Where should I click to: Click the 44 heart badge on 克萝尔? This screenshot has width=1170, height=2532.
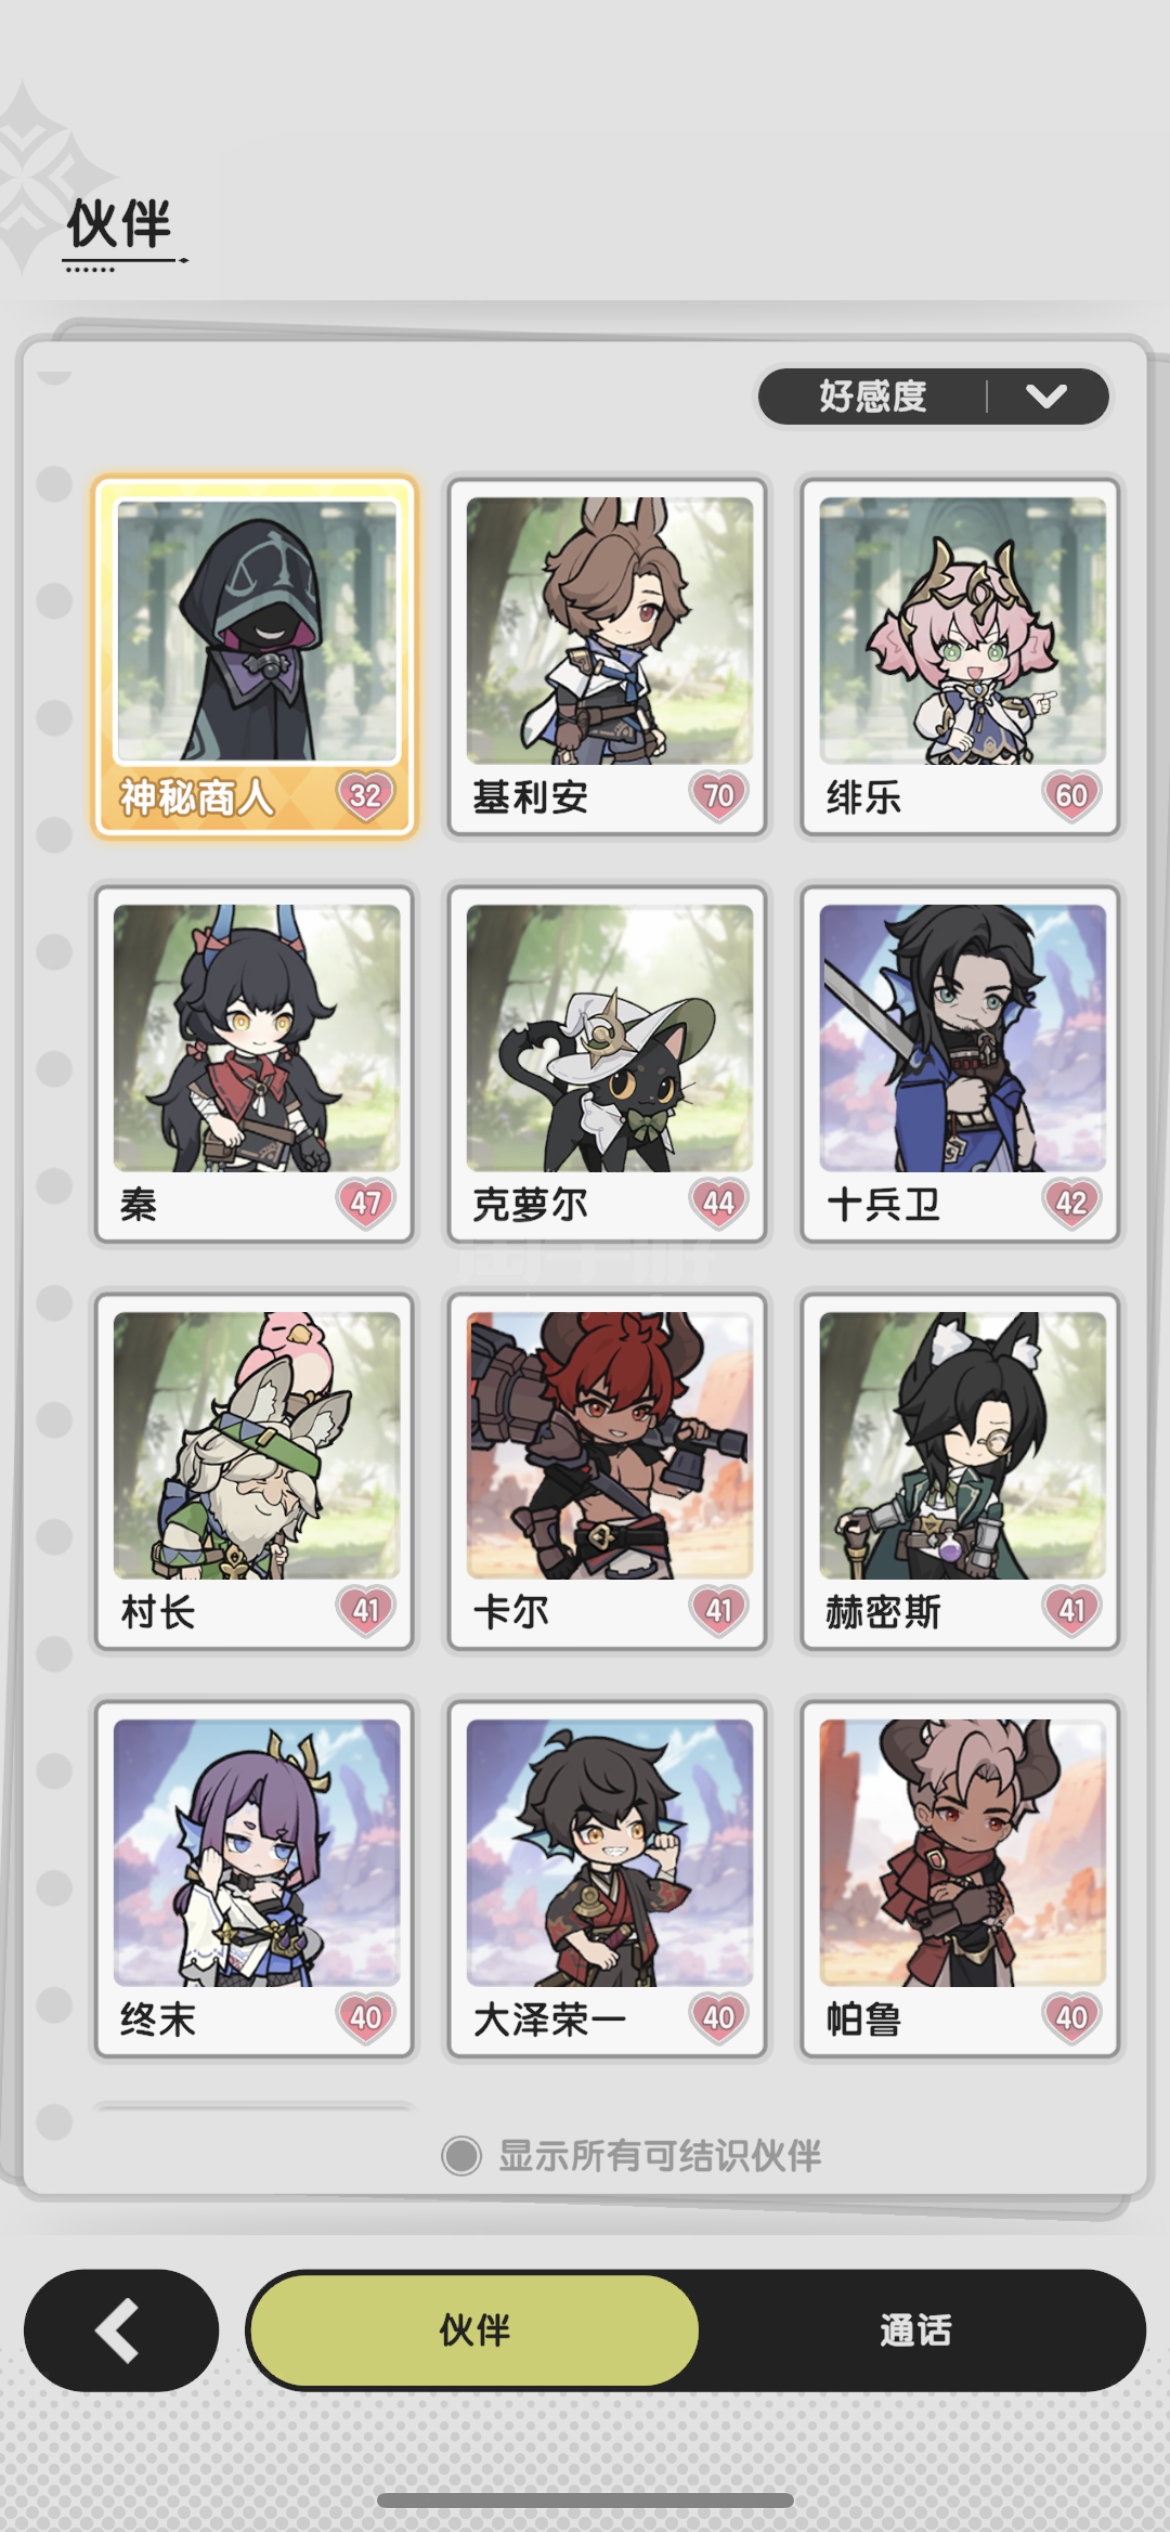(718, 1203)
